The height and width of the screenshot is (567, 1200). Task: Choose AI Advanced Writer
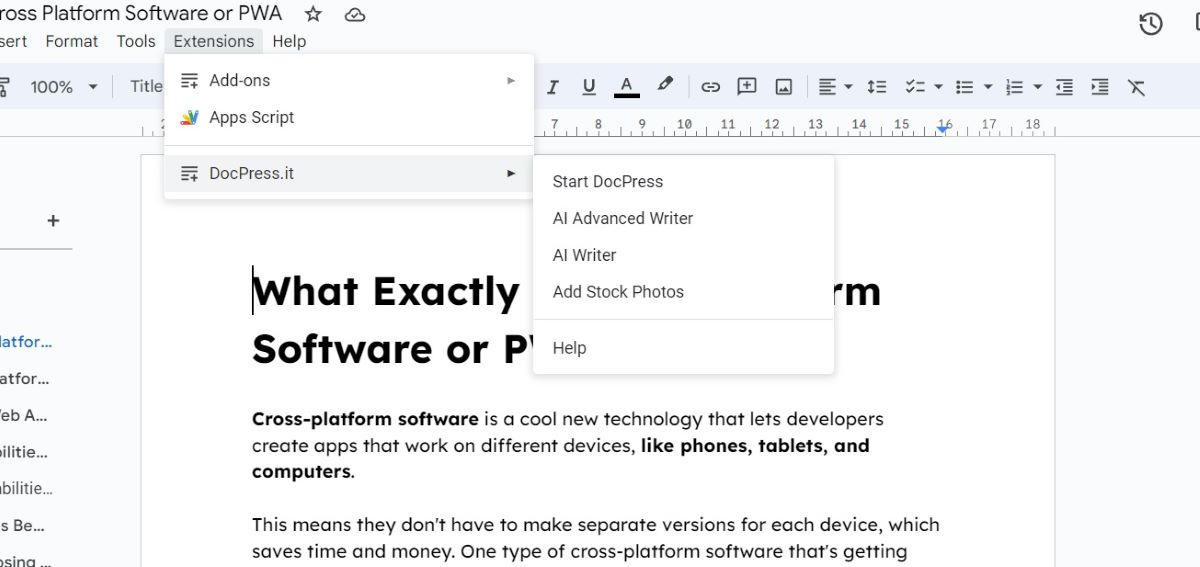point(684,218)
